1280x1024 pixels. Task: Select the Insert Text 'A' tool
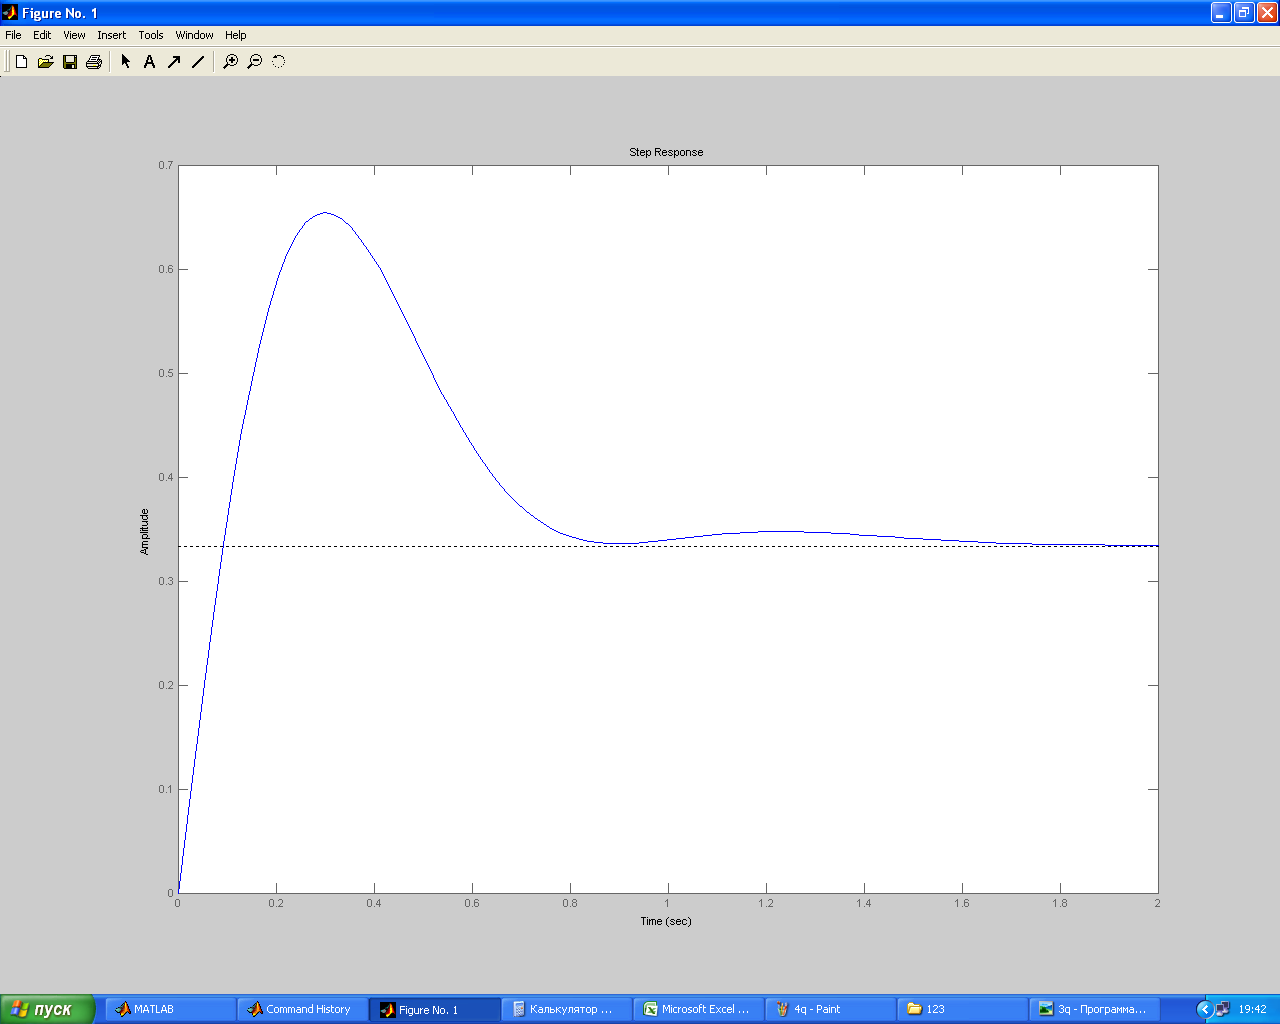(149, 62)
